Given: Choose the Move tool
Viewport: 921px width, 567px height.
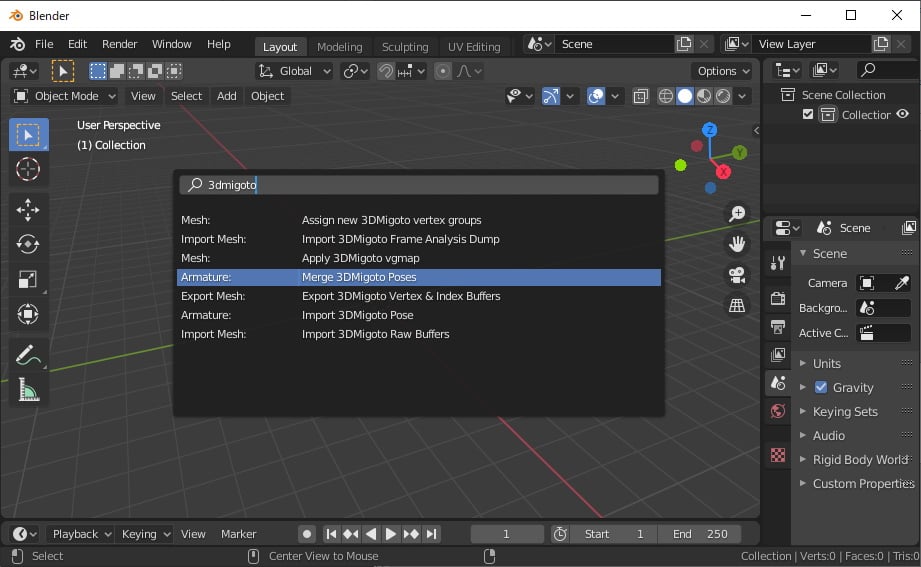Looking at the screenshot, I should pyautogui.click(x=28, y=210).
